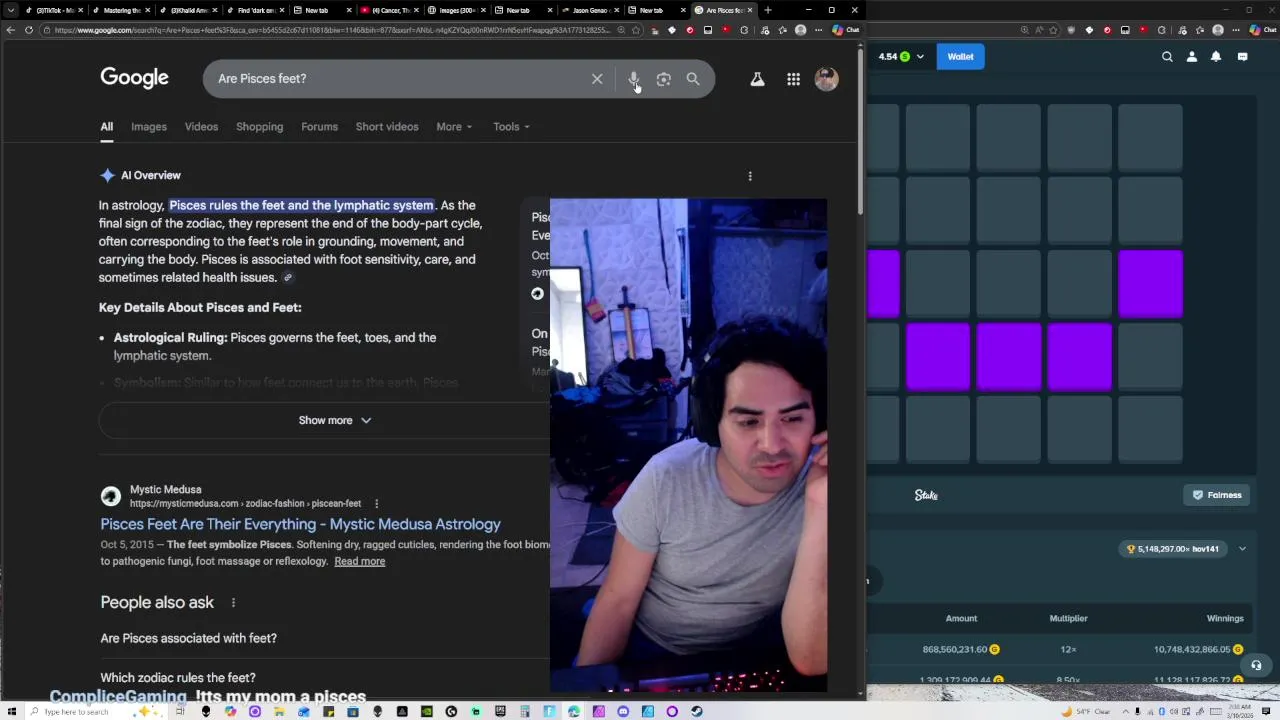1280x720 pixels.
Task: Expand 'Are Pisces associated with feet?' question
Action: [188, 638]
